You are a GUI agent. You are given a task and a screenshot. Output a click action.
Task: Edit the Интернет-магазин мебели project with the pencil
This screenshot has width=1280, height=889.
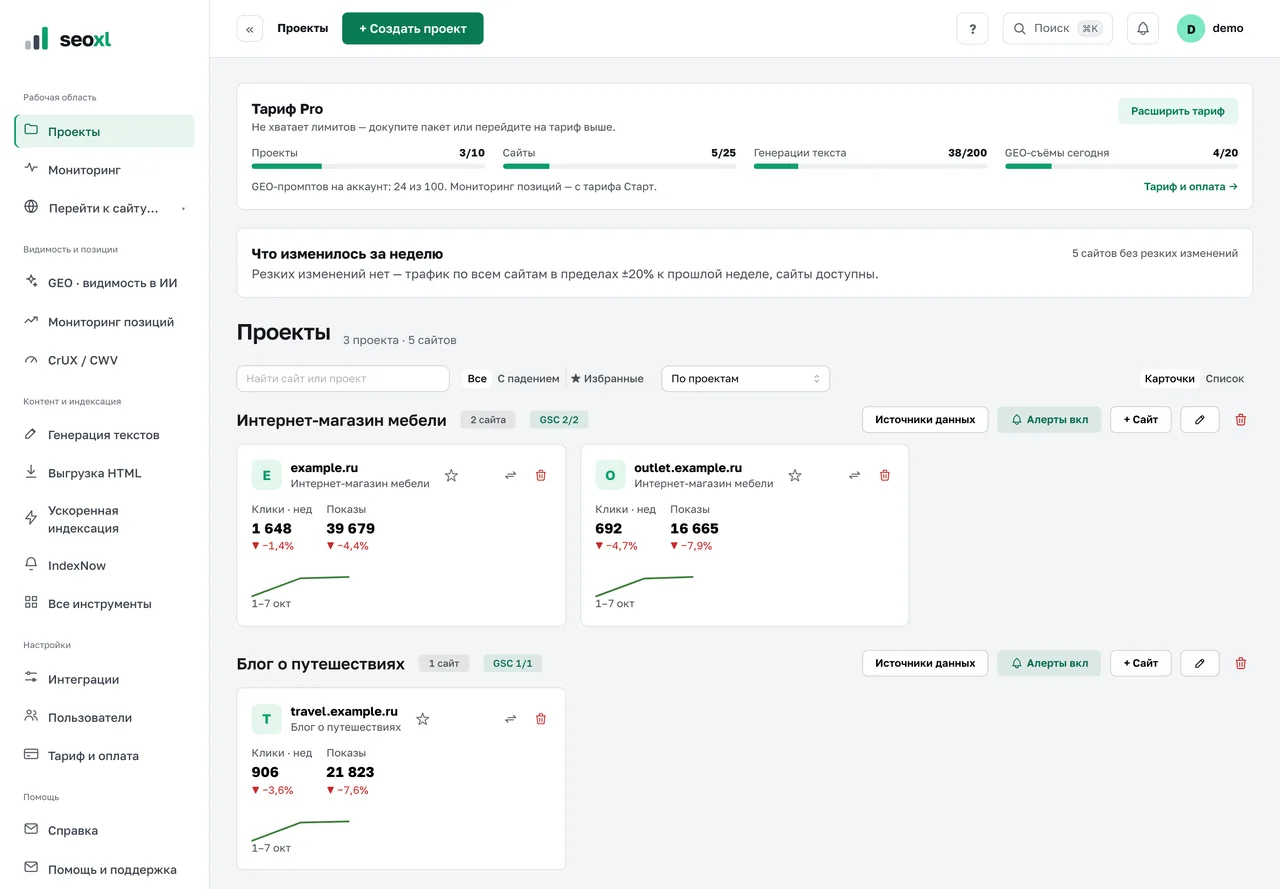click(x=1200, y=420)
